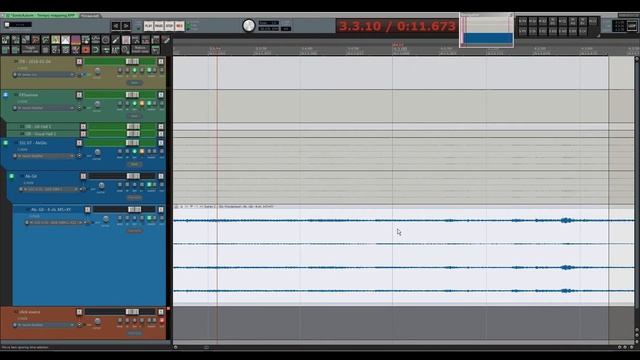Open the input dropdown on the click source track
The image size is (640, 360).
(x=44, y=325)
